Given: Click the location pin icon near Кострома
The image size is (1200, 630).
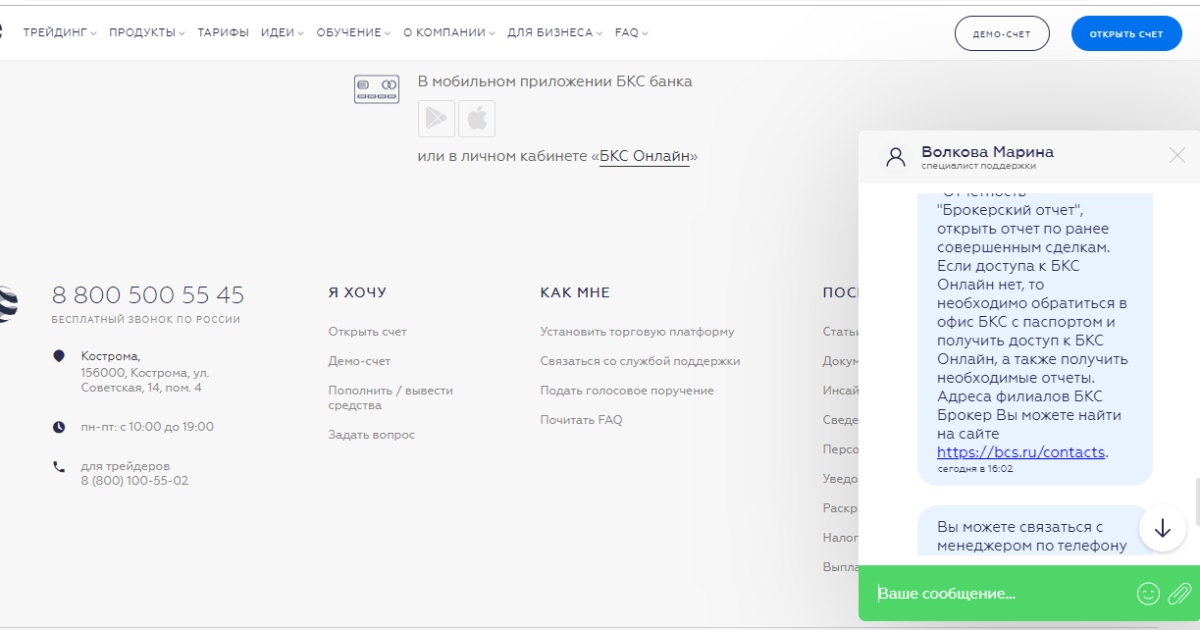Looking at the screenshot, I should [59, 356].
